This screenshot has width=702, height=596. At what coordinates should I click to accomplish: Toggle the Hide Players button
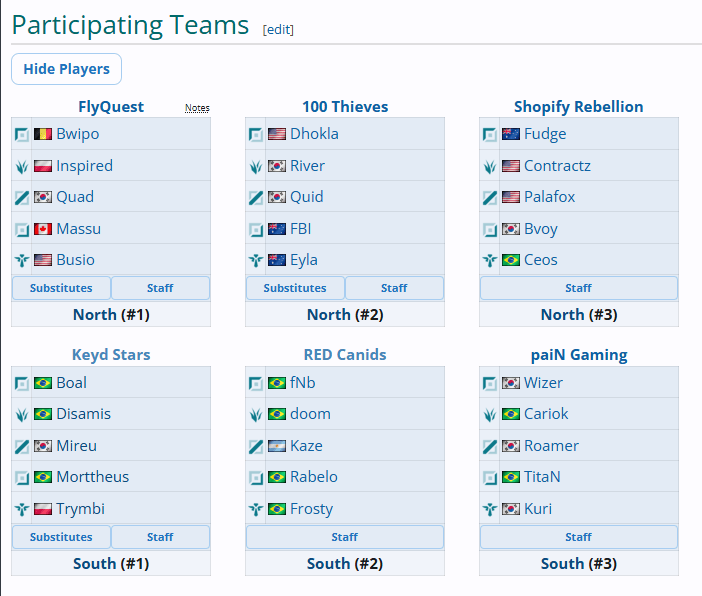66,69
